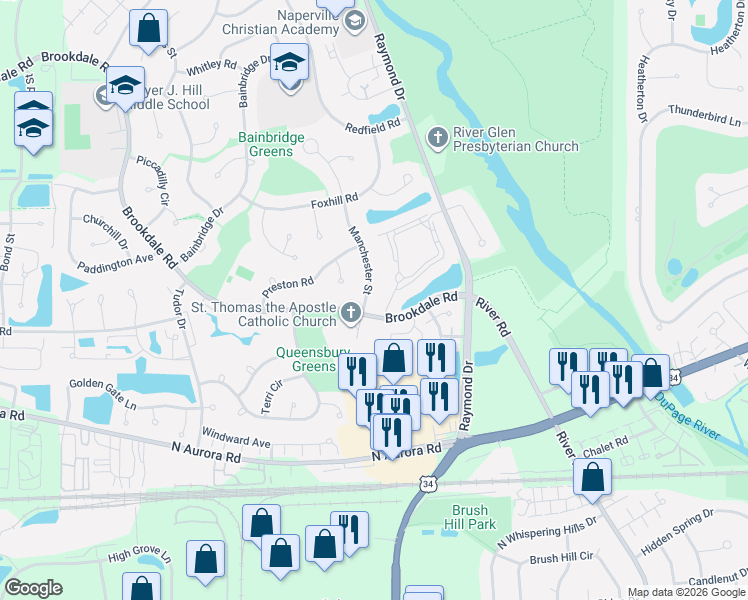Screen dimensions: 748x600
Task: Select the Windward Ave street label
Action: coord(236,437)
